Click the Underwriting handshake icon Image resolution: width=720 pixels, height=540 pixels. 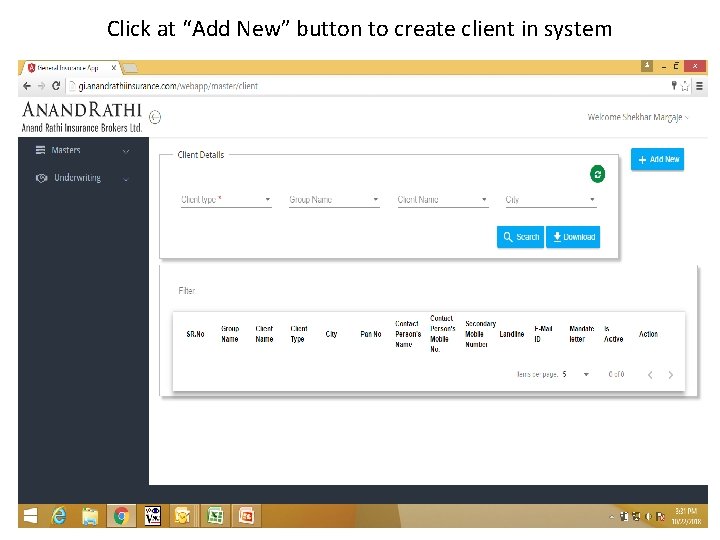[41, 178]
